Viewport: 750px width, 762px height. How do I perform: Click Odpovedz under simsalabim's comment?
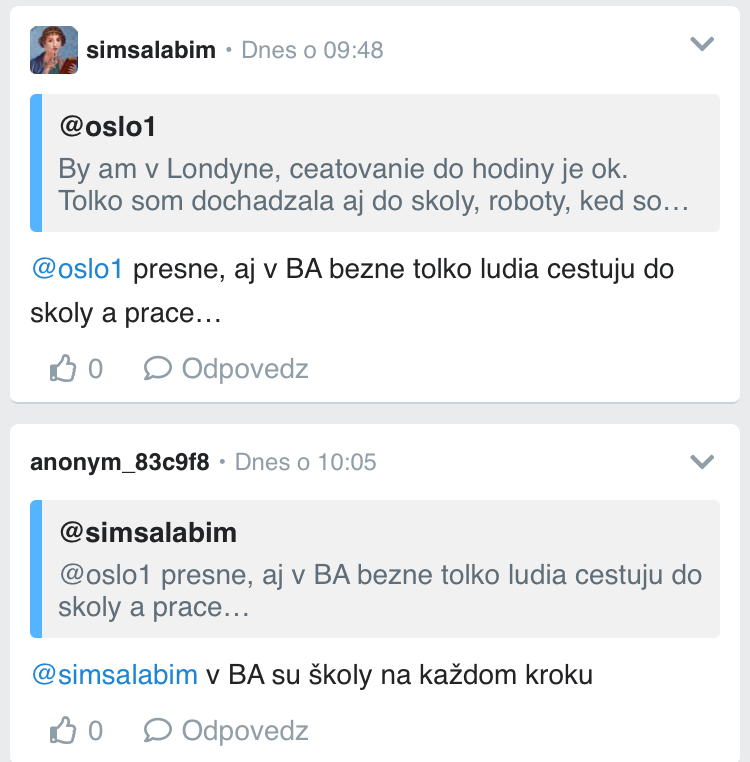tap(244, 369)
